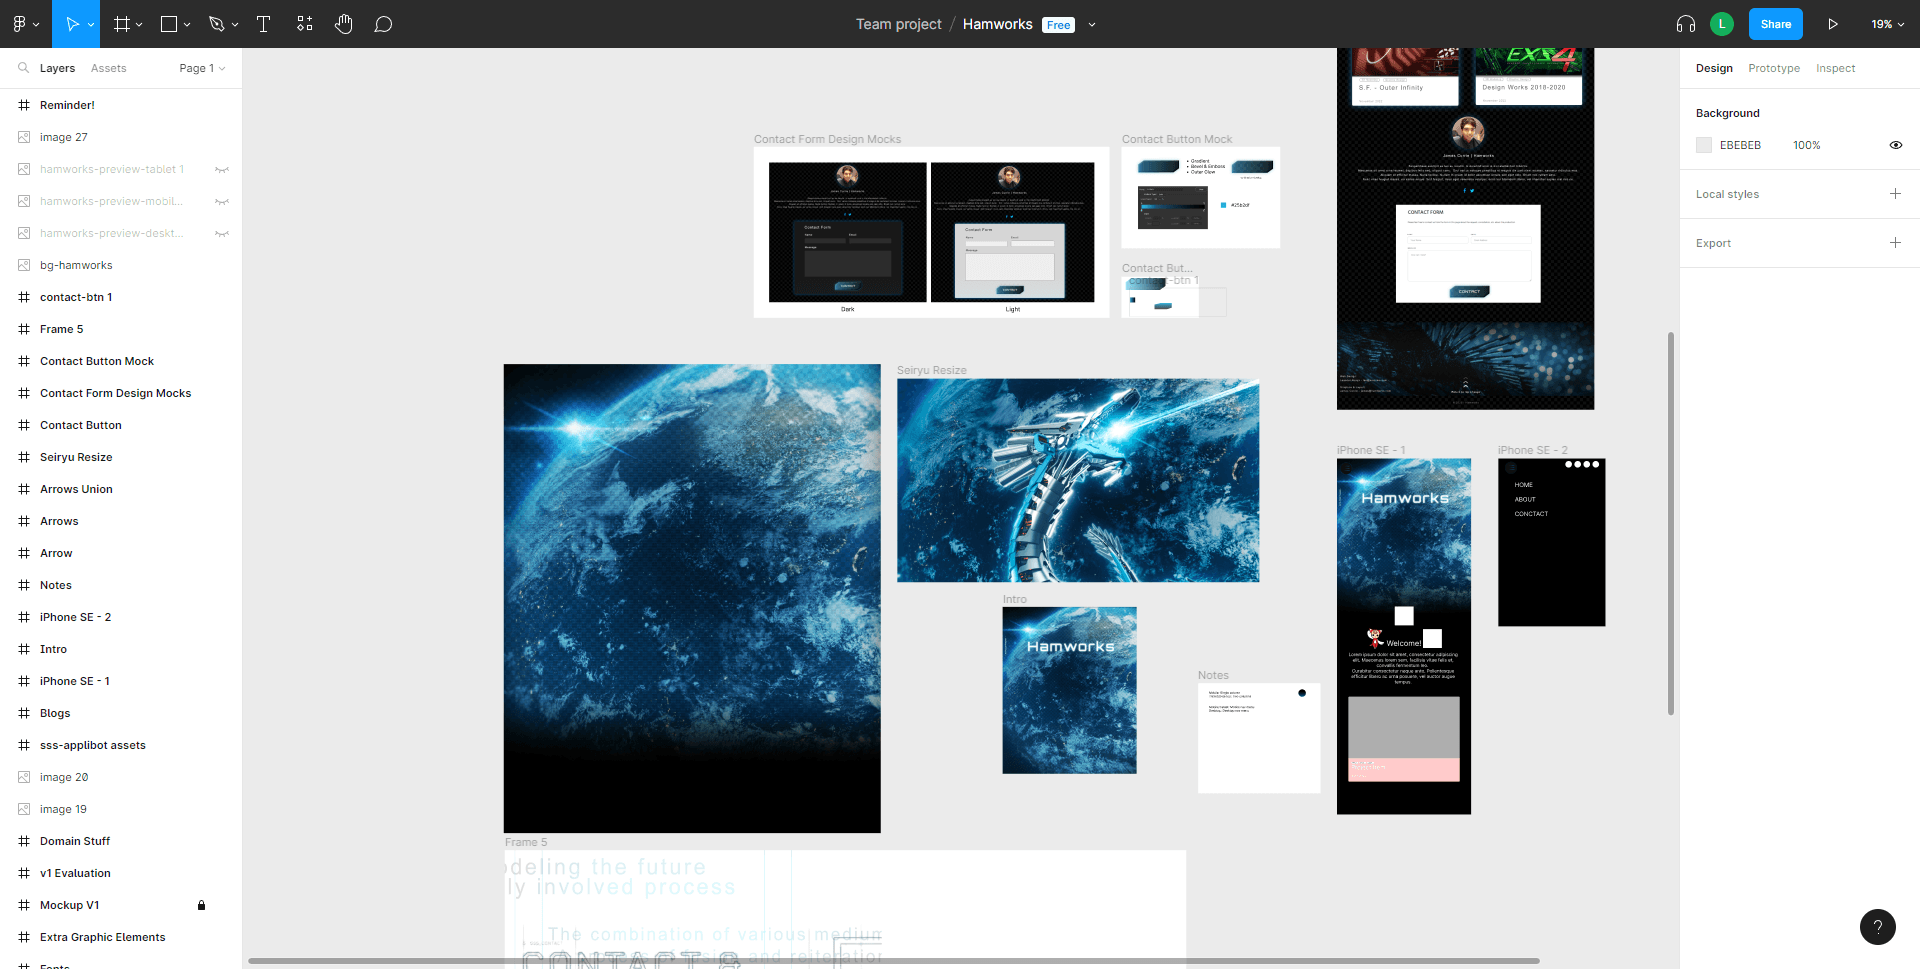Click the Hamworks file name

pyautogui.click(x=997, y=24)
